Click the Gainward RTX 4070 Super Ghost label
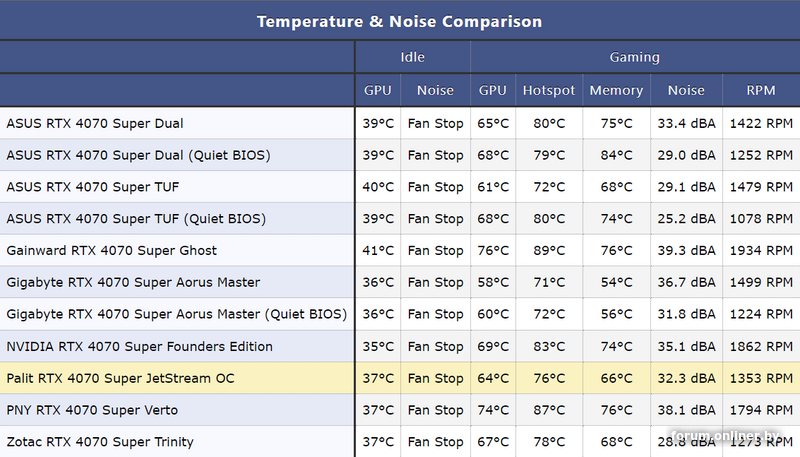 pos(111,250)
